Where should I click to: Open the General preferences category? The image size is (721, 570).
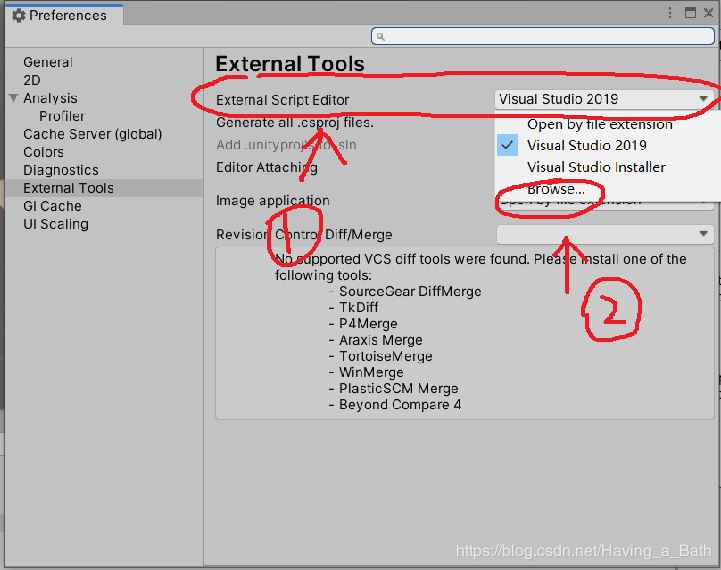point(48,62)
